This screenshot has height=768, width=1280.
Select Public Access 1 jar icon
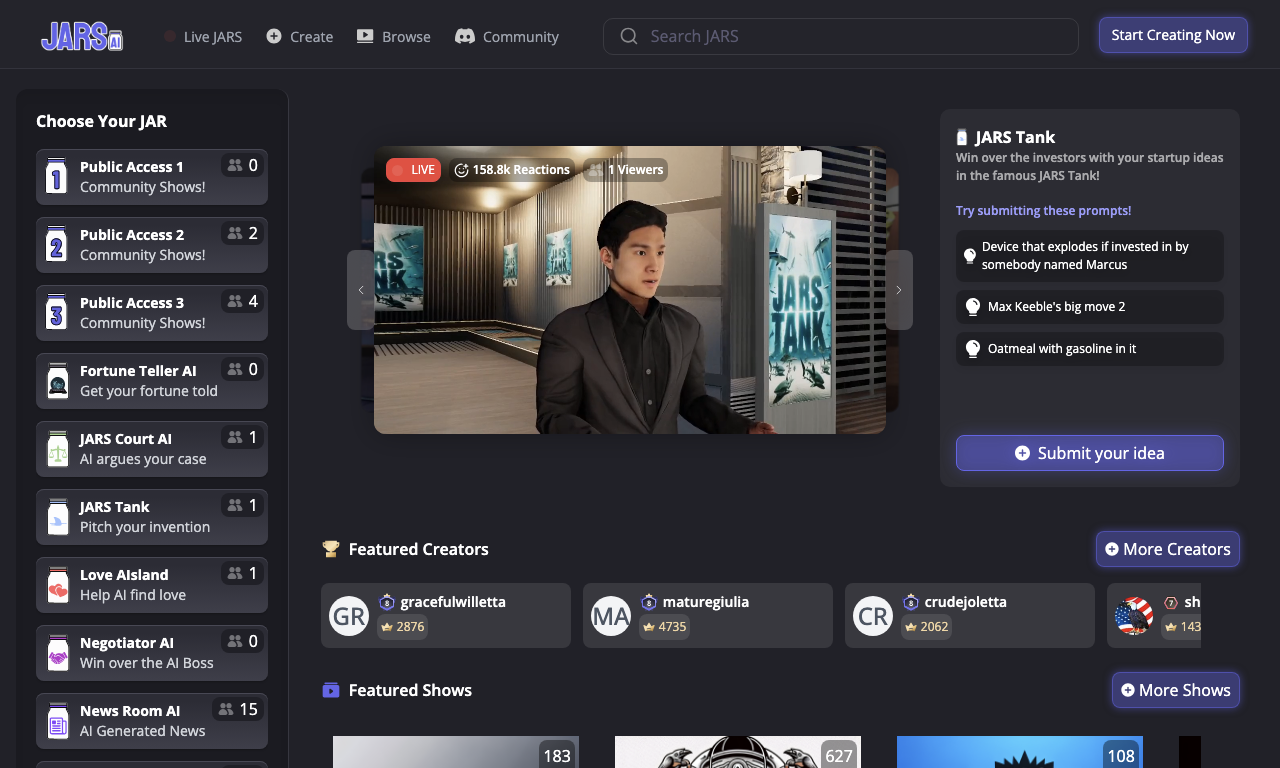(57, 177)
